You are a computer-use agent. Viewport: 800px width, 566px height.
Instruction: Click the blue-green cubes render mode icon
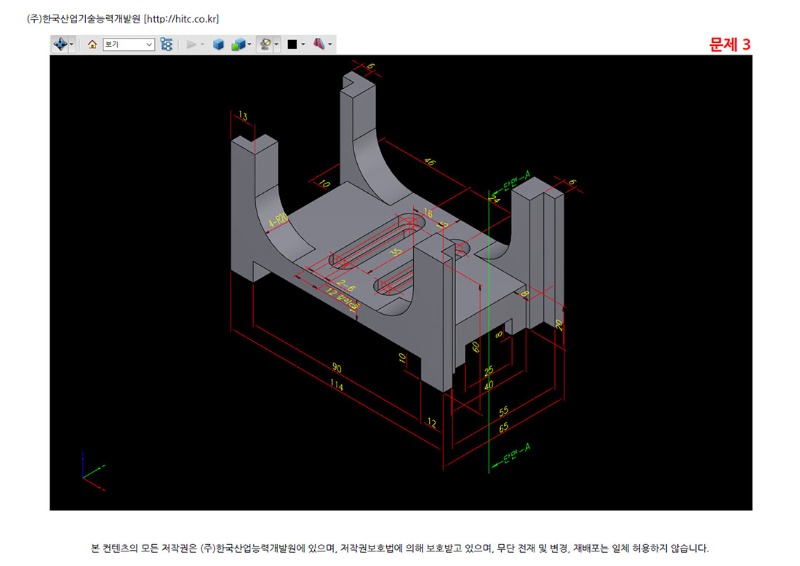(x=238, y=44)
